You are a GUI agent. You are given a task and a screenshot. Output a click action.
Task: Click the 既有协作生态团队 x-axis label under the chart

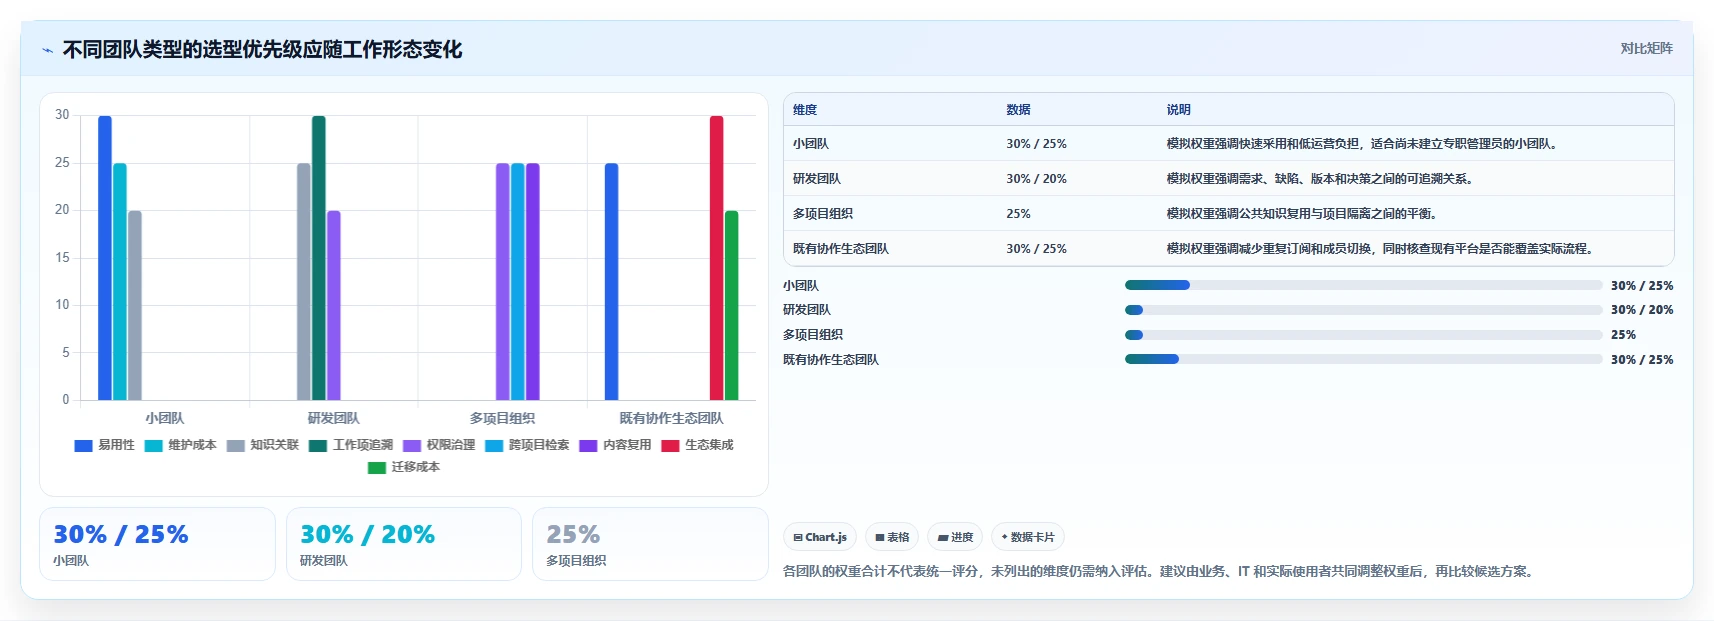[671, 418]
